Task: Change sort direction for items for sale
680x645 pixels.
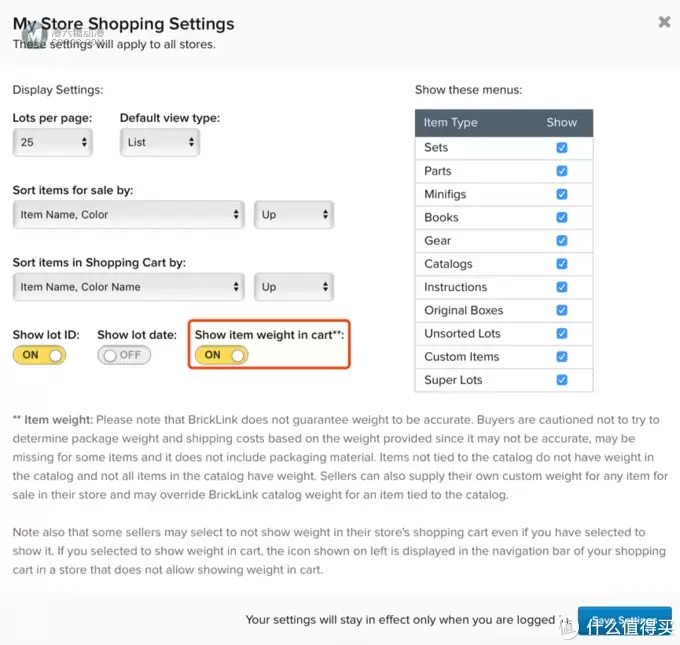Action: [x=294, y=215]
